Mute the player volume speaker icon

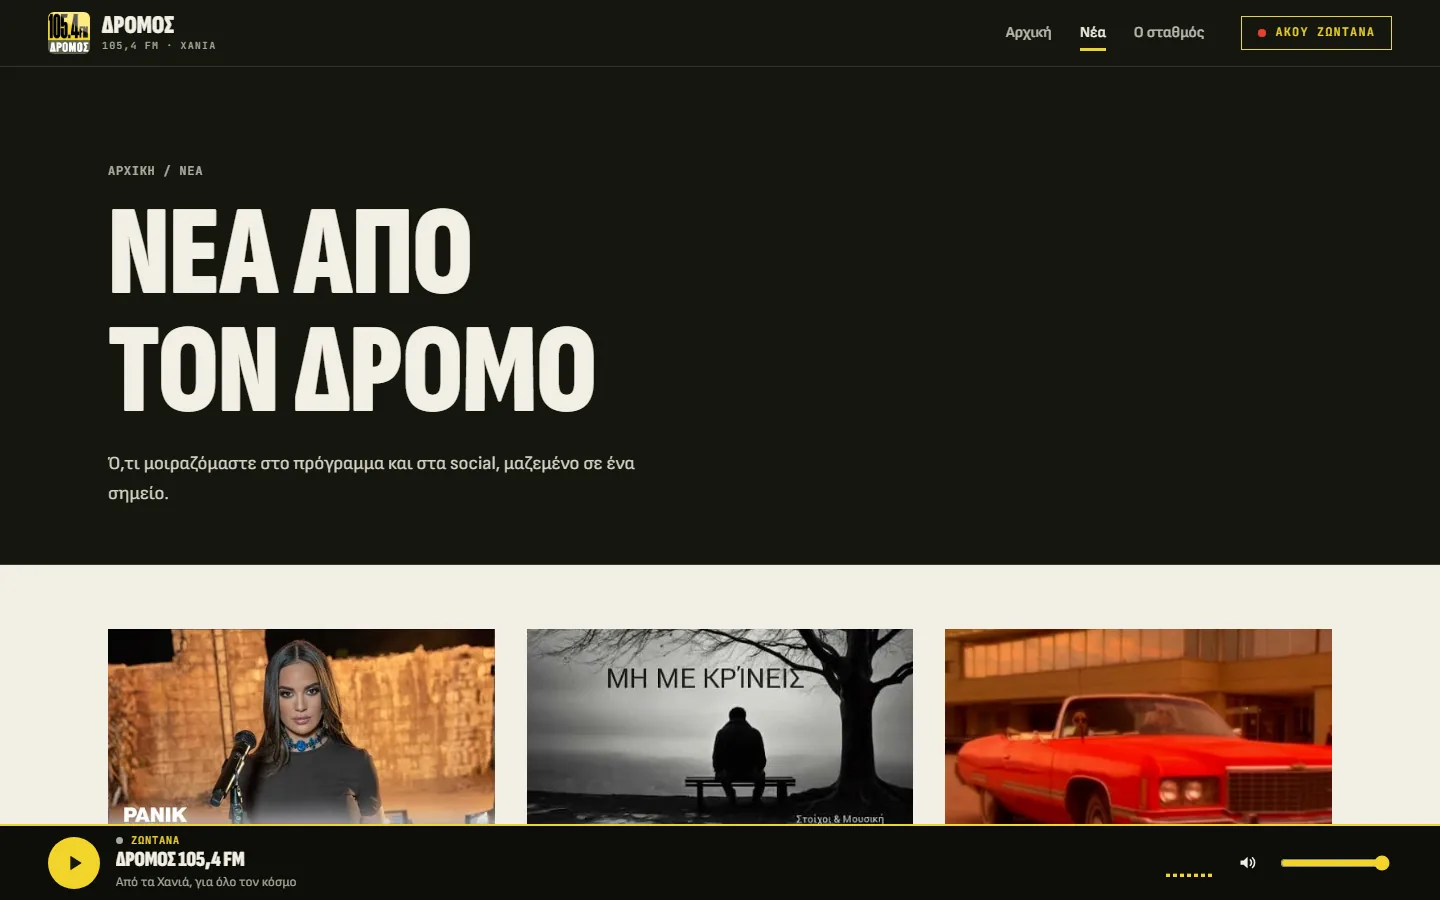click(1248, 863)
